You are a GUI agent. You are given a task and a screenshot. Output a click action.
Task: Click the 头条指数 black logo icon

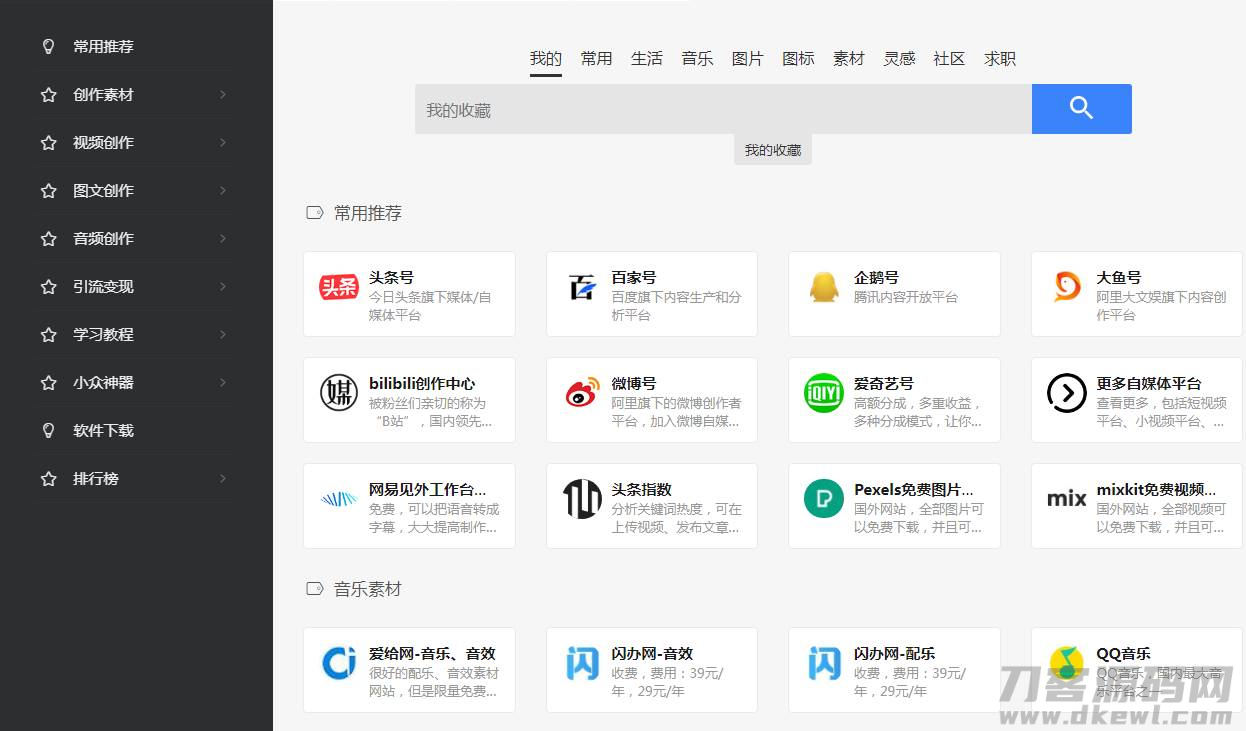pos(582,499)
